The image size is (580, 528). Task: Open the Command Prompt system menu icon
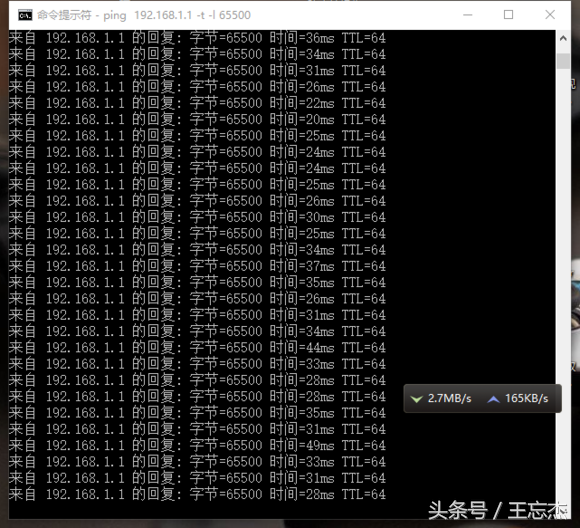pyautogui.click(x=25, y=16)
